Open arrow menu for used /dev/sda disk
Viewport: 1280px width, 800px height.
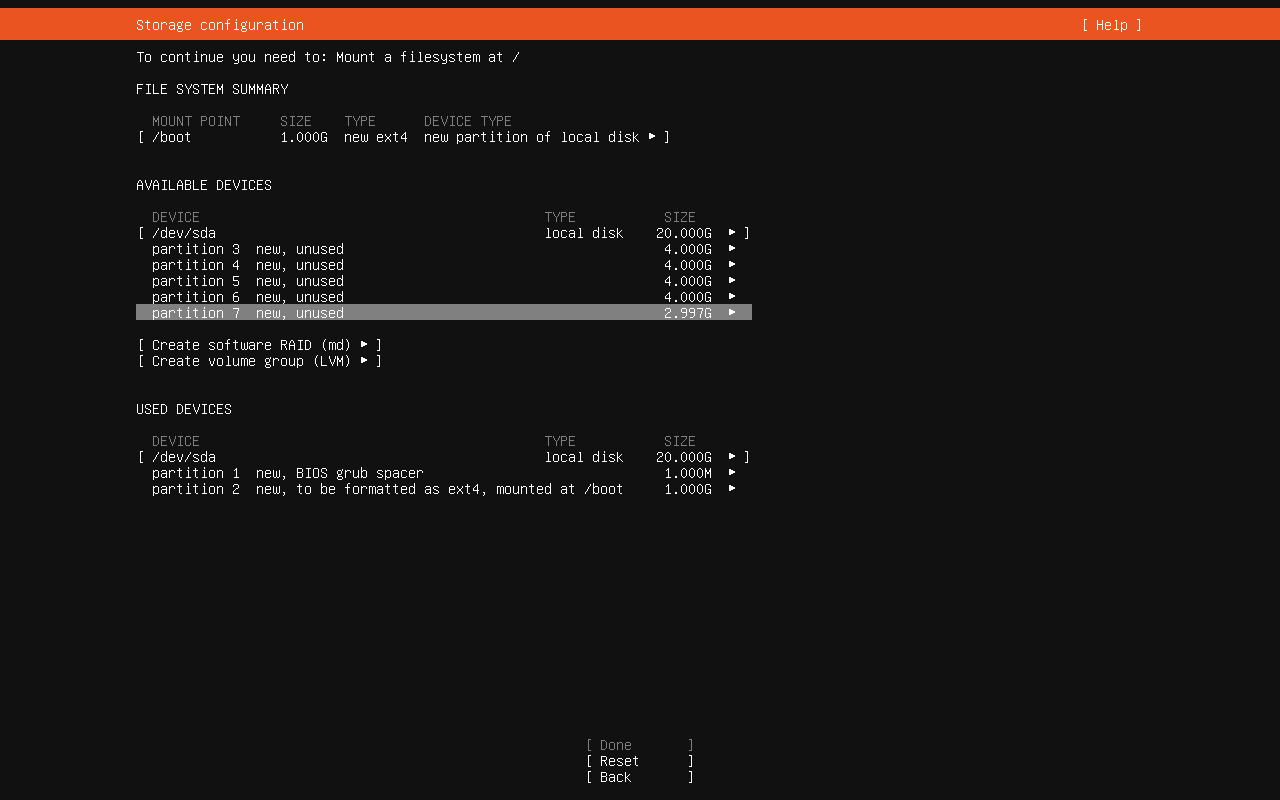[732, 456]
